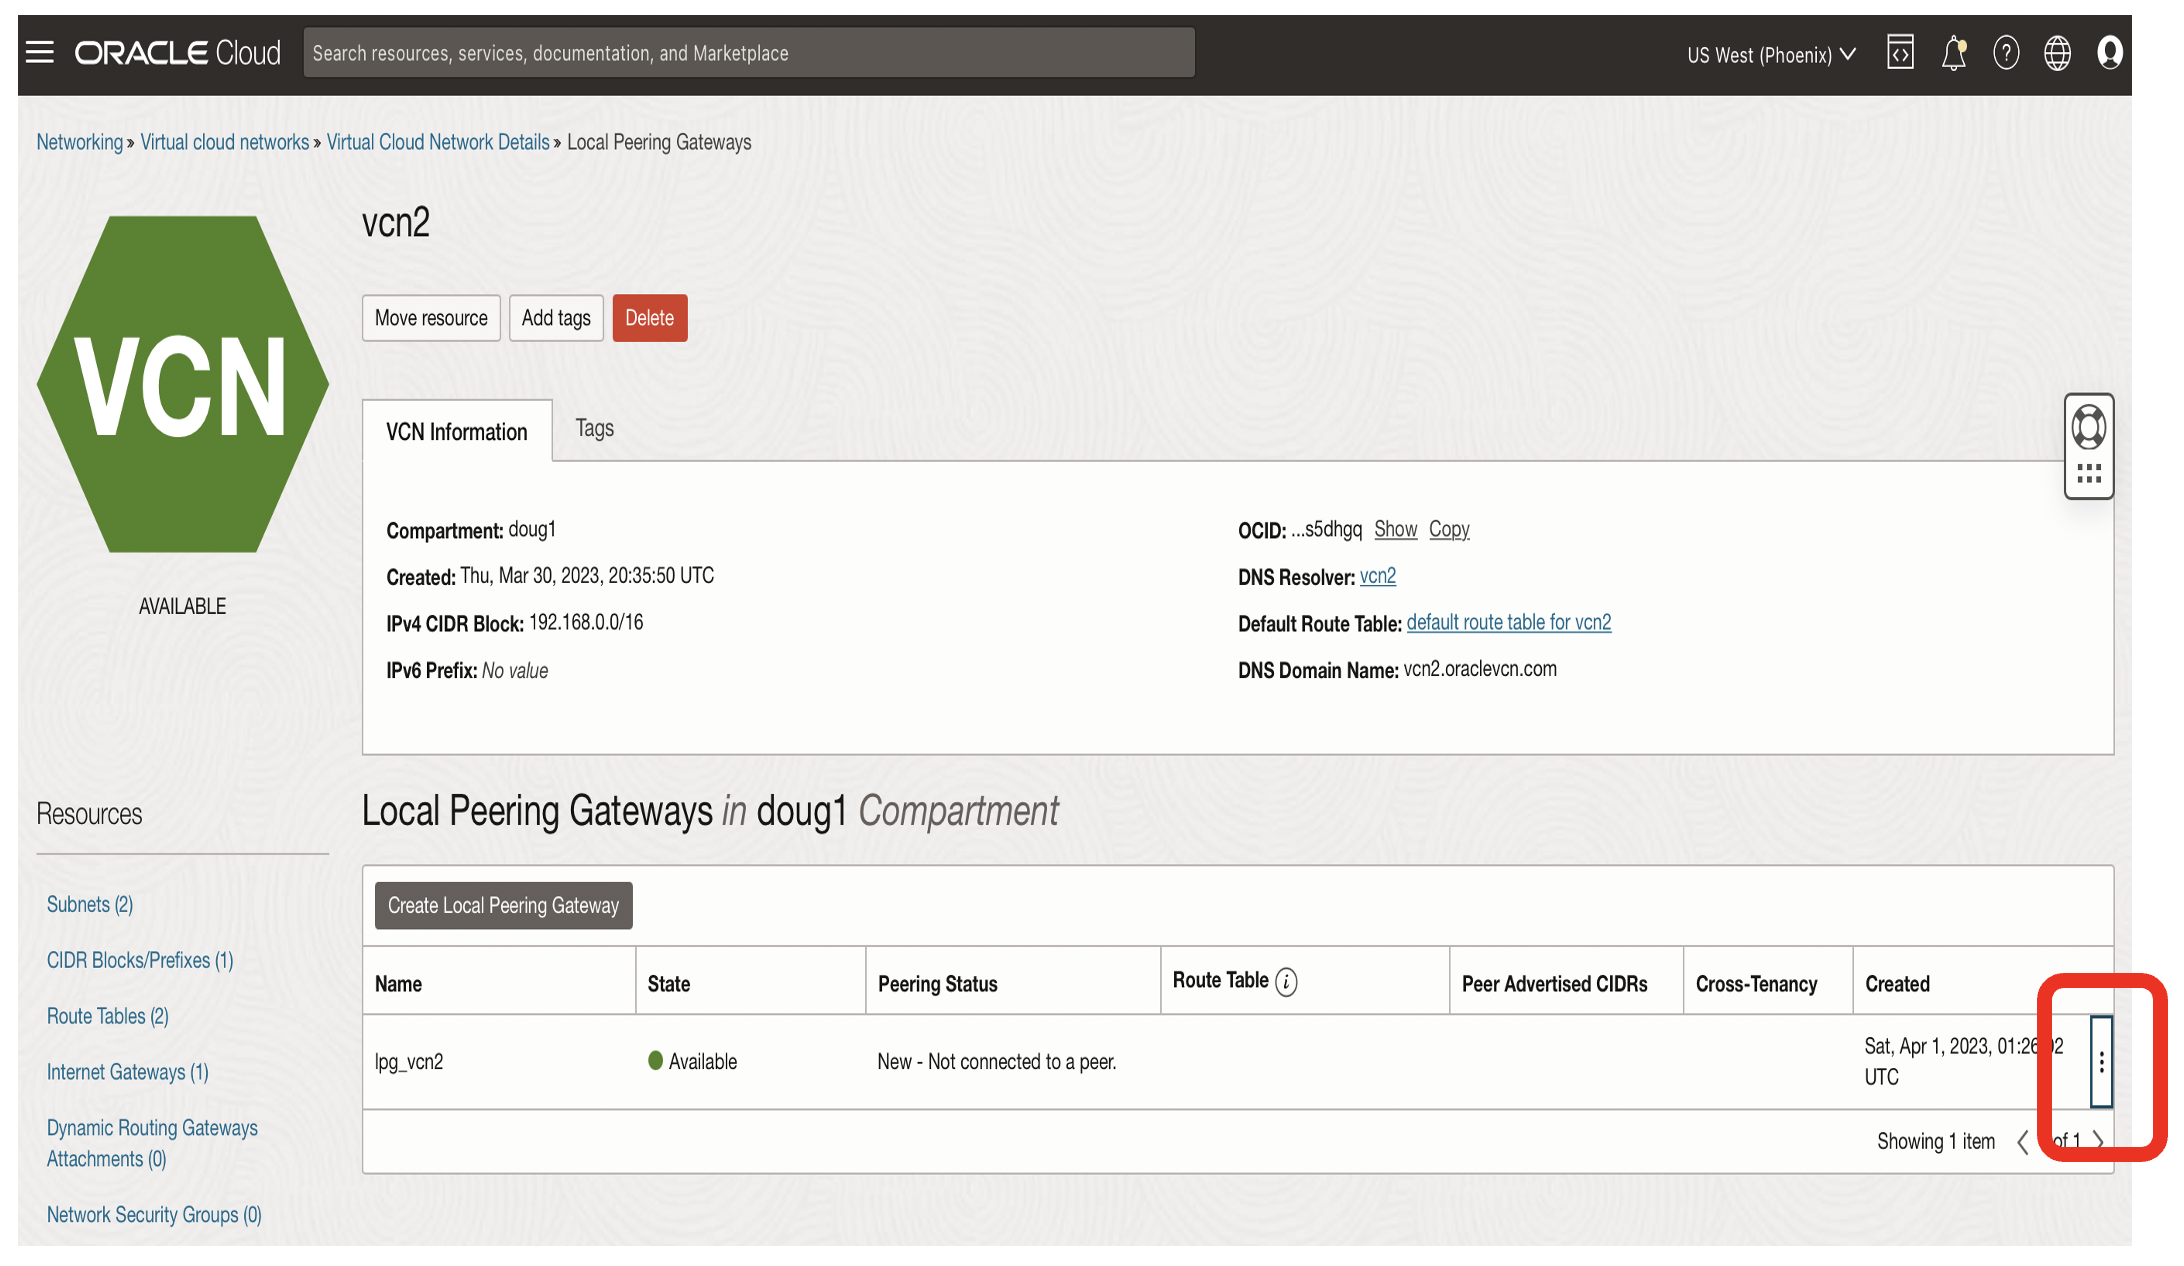Select the VCN Information tab

(x=456, y=431)
